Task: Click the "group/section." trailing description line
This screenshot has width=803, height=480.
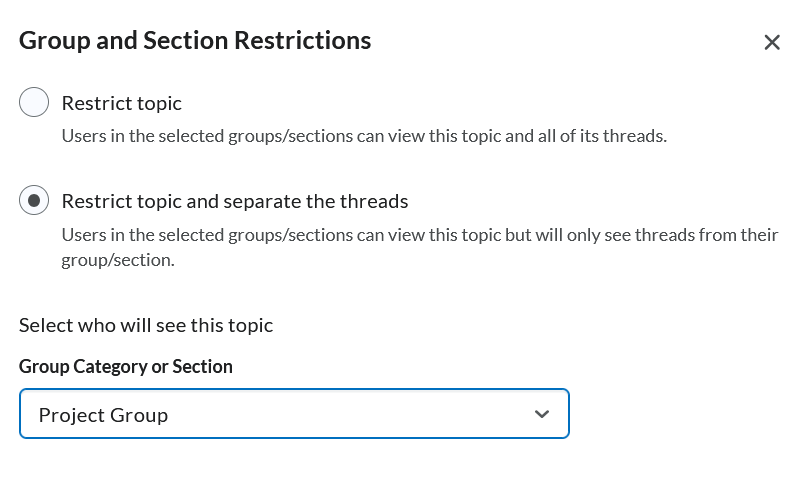Action: [x=118, y=260]
